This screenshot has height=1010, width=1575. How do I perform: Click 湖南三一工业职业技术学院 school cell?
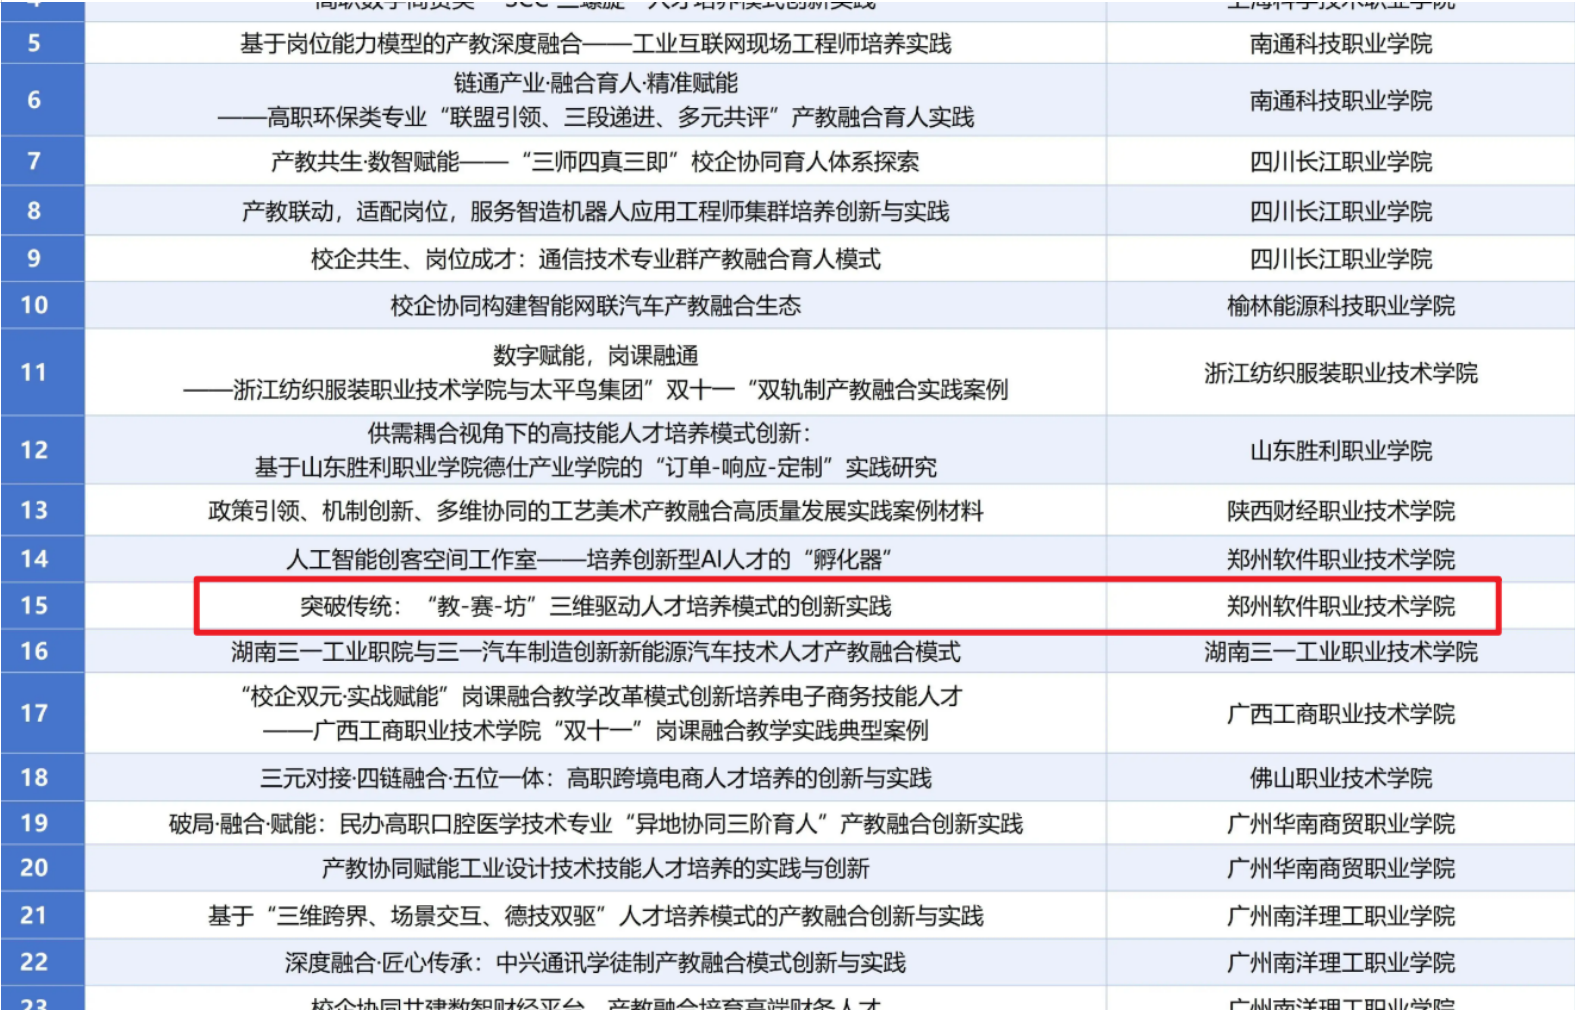coord(1340,652)
